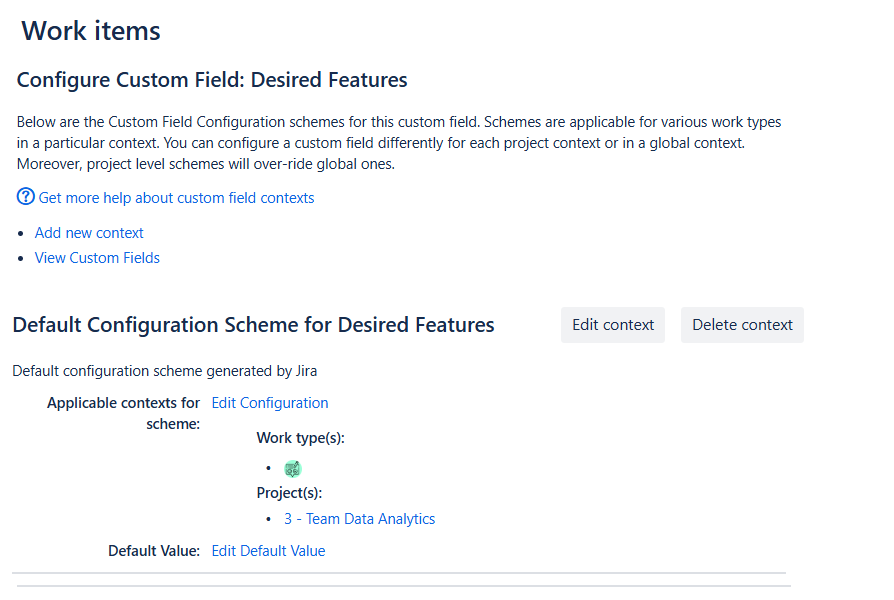Click the Default Value label

pyautogui.click(x=154, y=551)
